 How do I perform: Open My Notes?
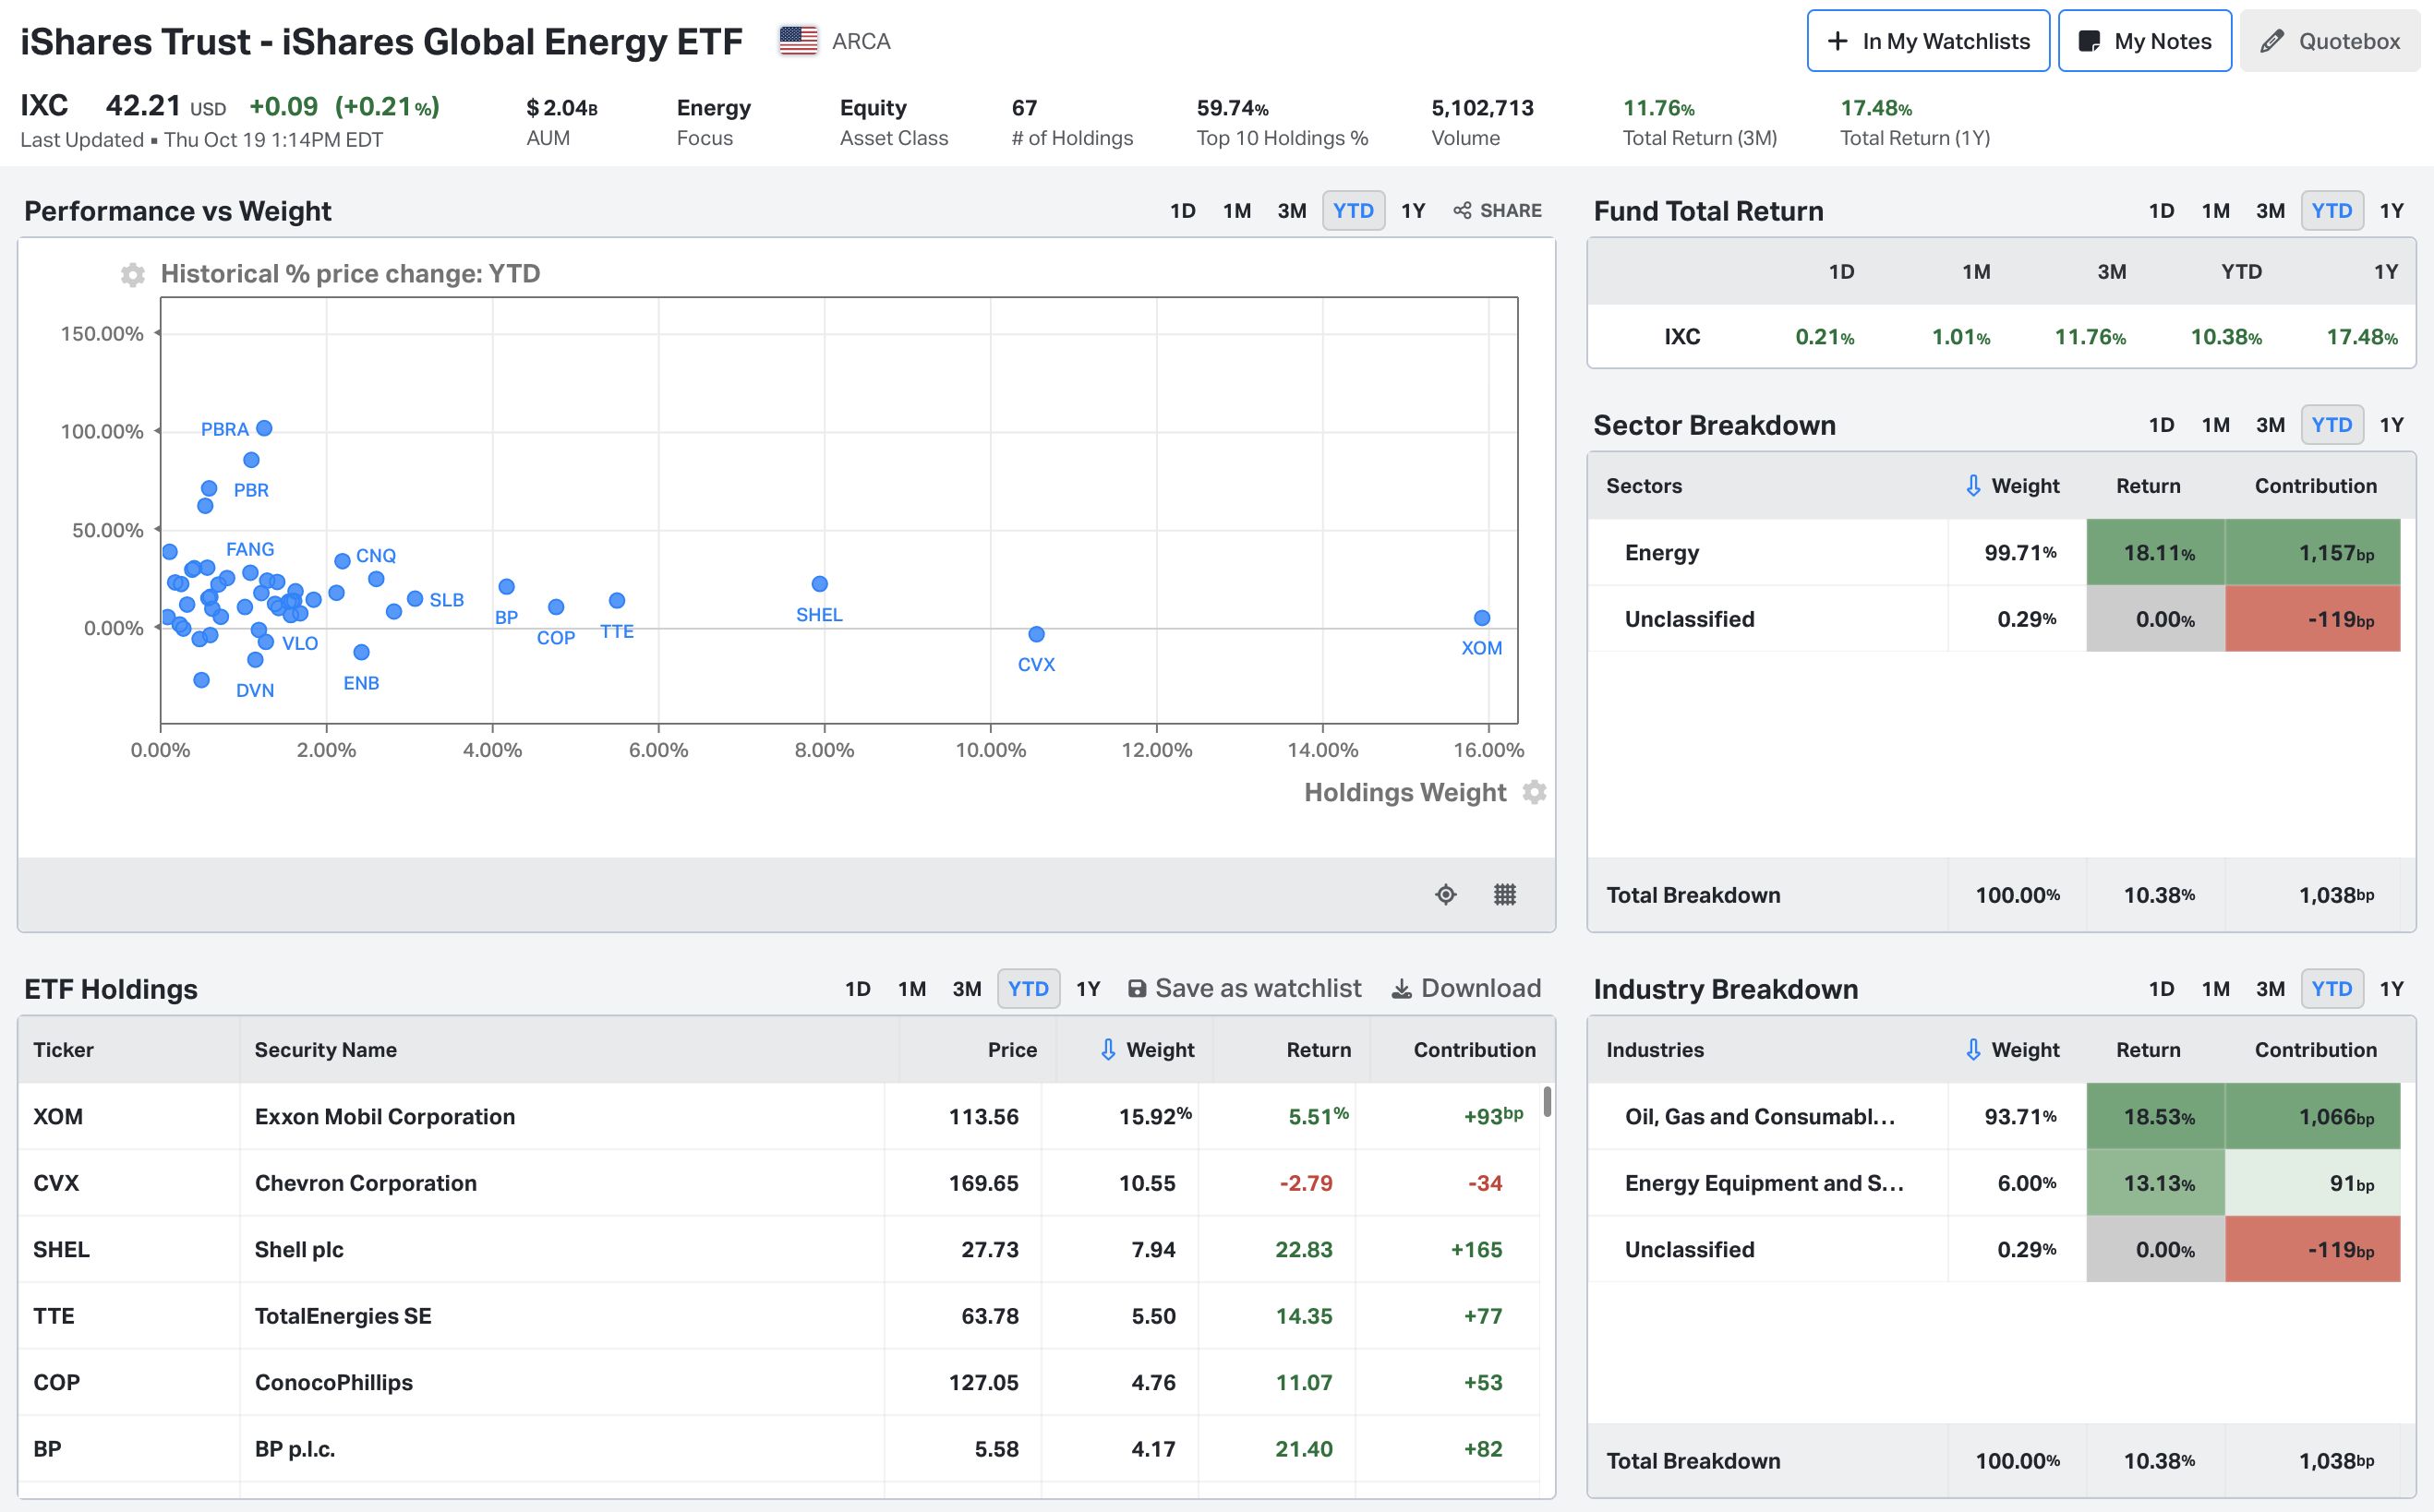coord(2144,41)
